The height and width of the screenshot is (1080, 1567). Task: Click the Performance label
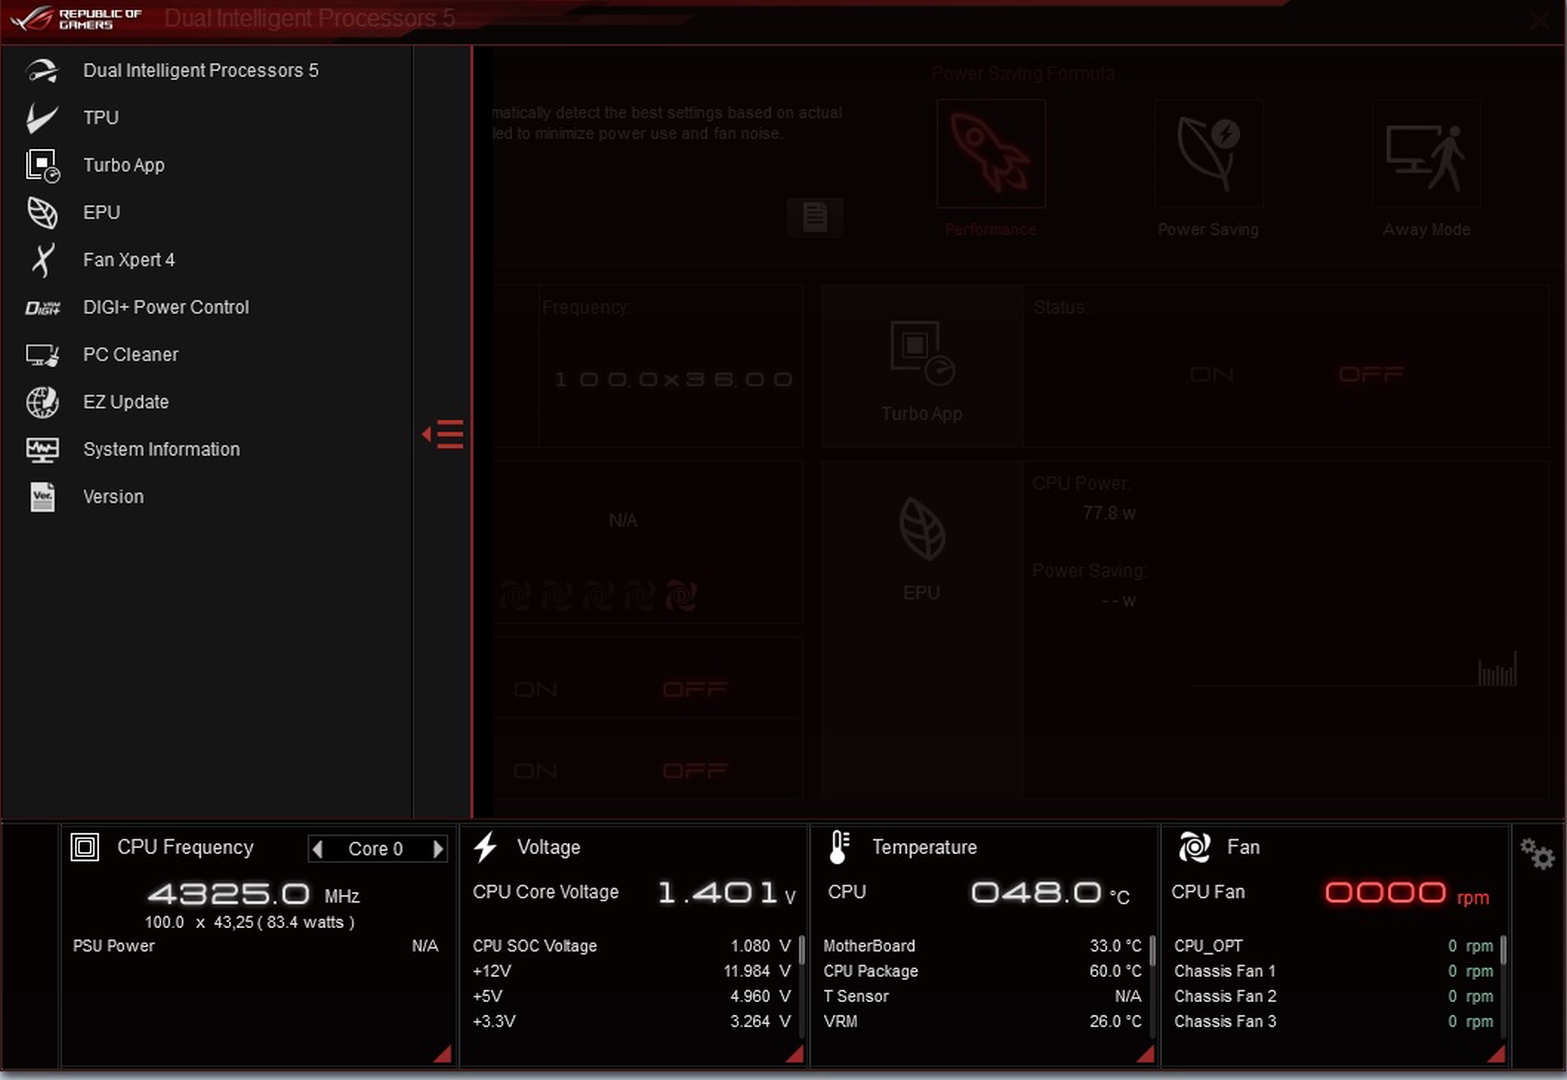[990, 229]
